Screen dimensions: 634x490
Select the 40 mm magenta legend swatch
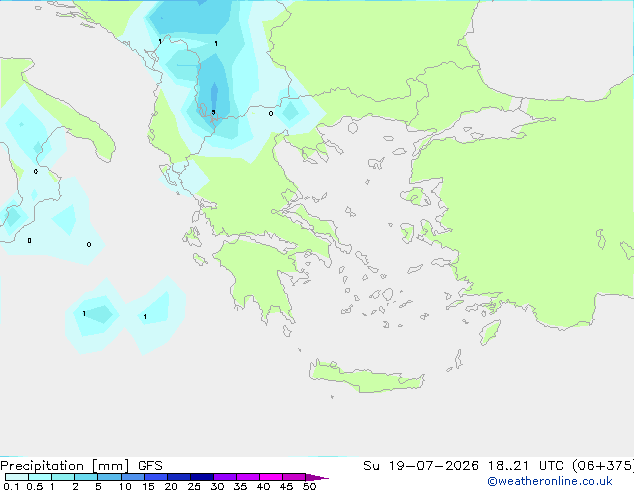tap(271, 477)
